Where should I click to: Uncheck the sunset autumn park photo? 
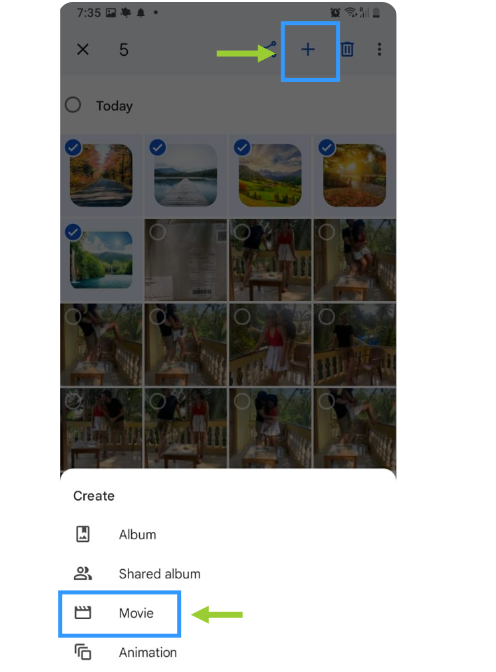[x=327, y=147]
